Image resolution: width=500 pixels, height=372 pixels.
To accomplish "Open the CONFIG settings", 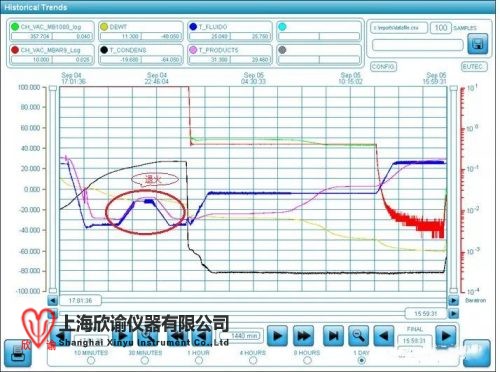I will click(383, 67).
